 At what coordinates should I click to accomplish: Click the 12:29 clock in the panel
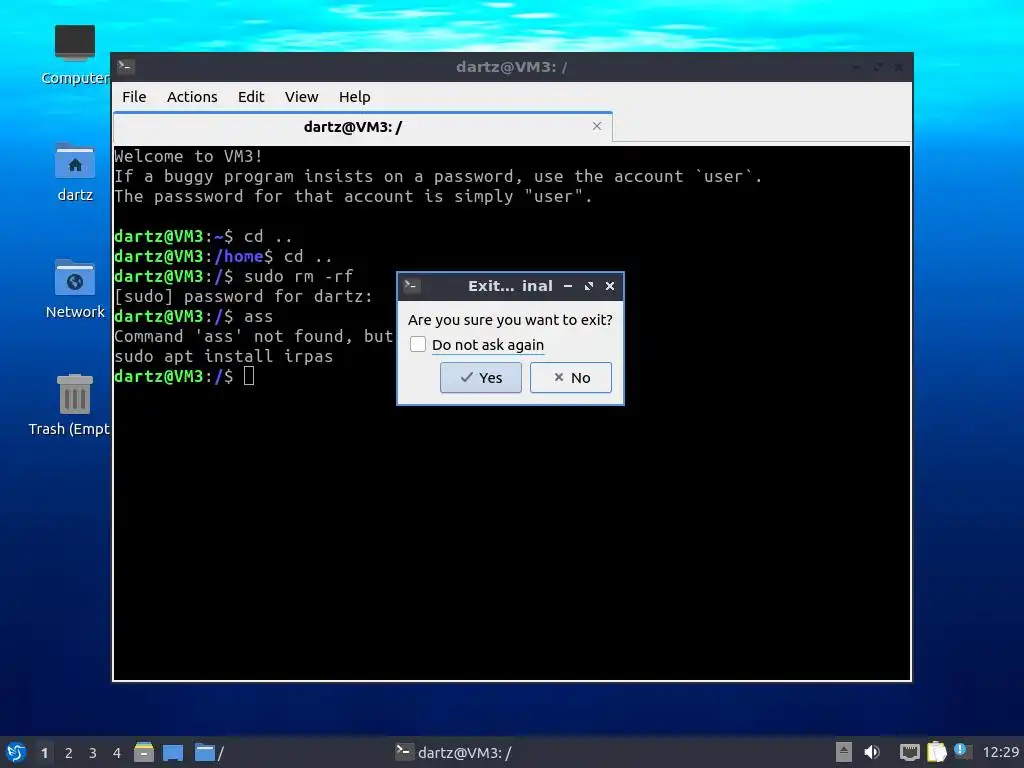[x=1000, y=752]
